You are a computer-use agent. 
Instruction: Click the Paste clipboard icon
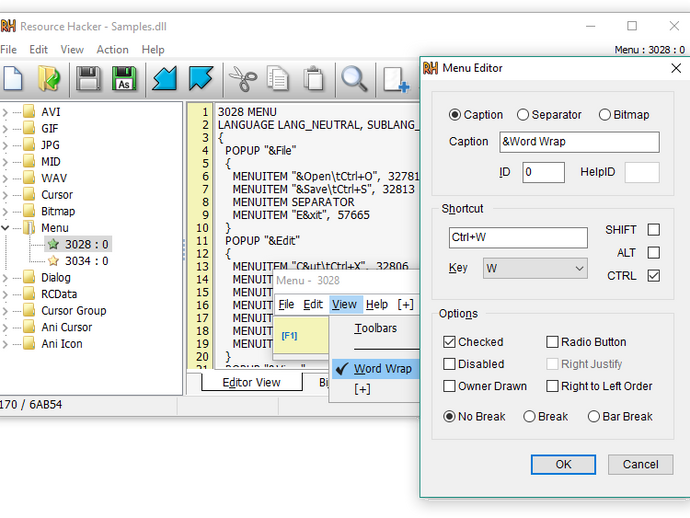click(313, 79)
